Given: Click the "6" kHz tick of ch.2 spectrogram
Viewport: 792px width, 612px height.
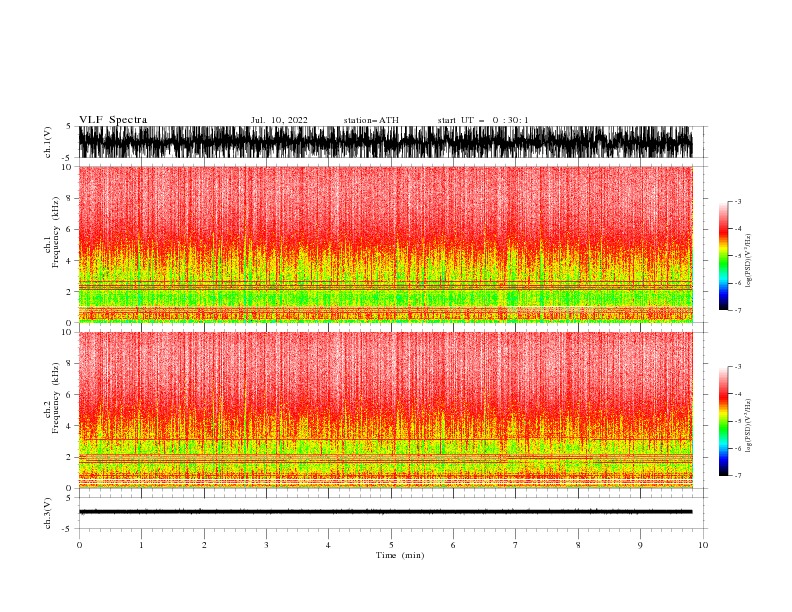Looking at the screenshot, I should coord(69,395).
